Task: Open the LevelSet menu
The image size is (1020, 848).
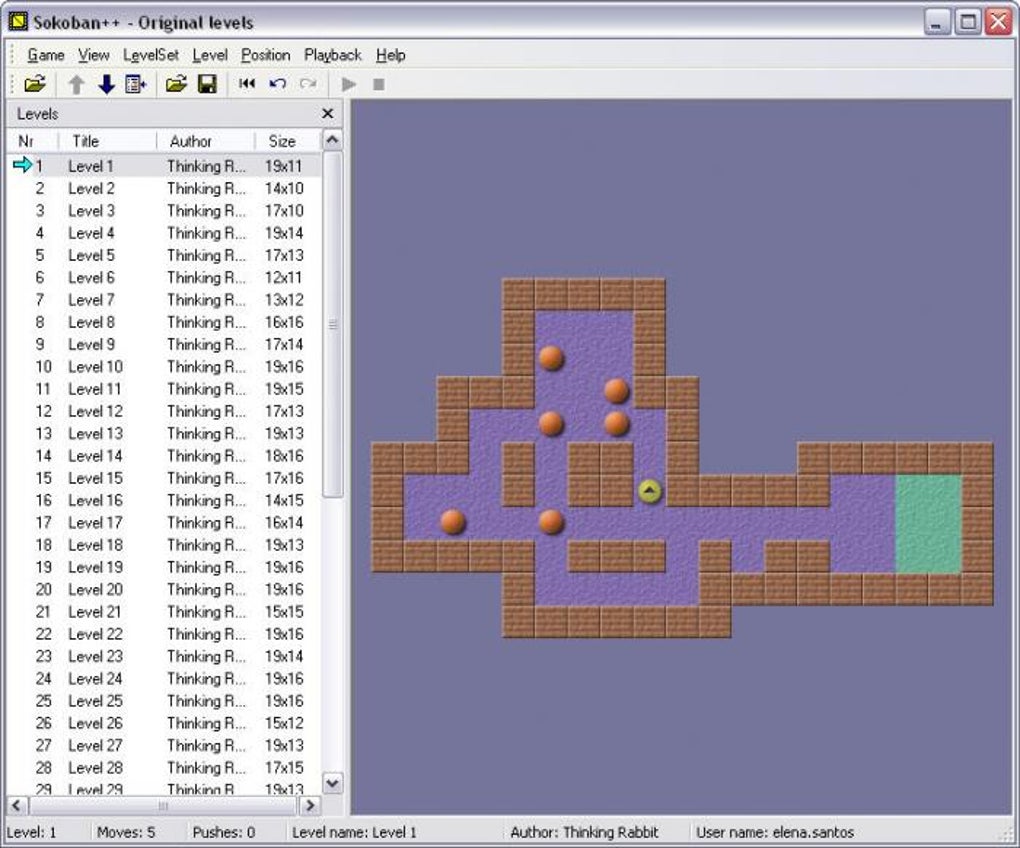Action: (x=151, y=55)
